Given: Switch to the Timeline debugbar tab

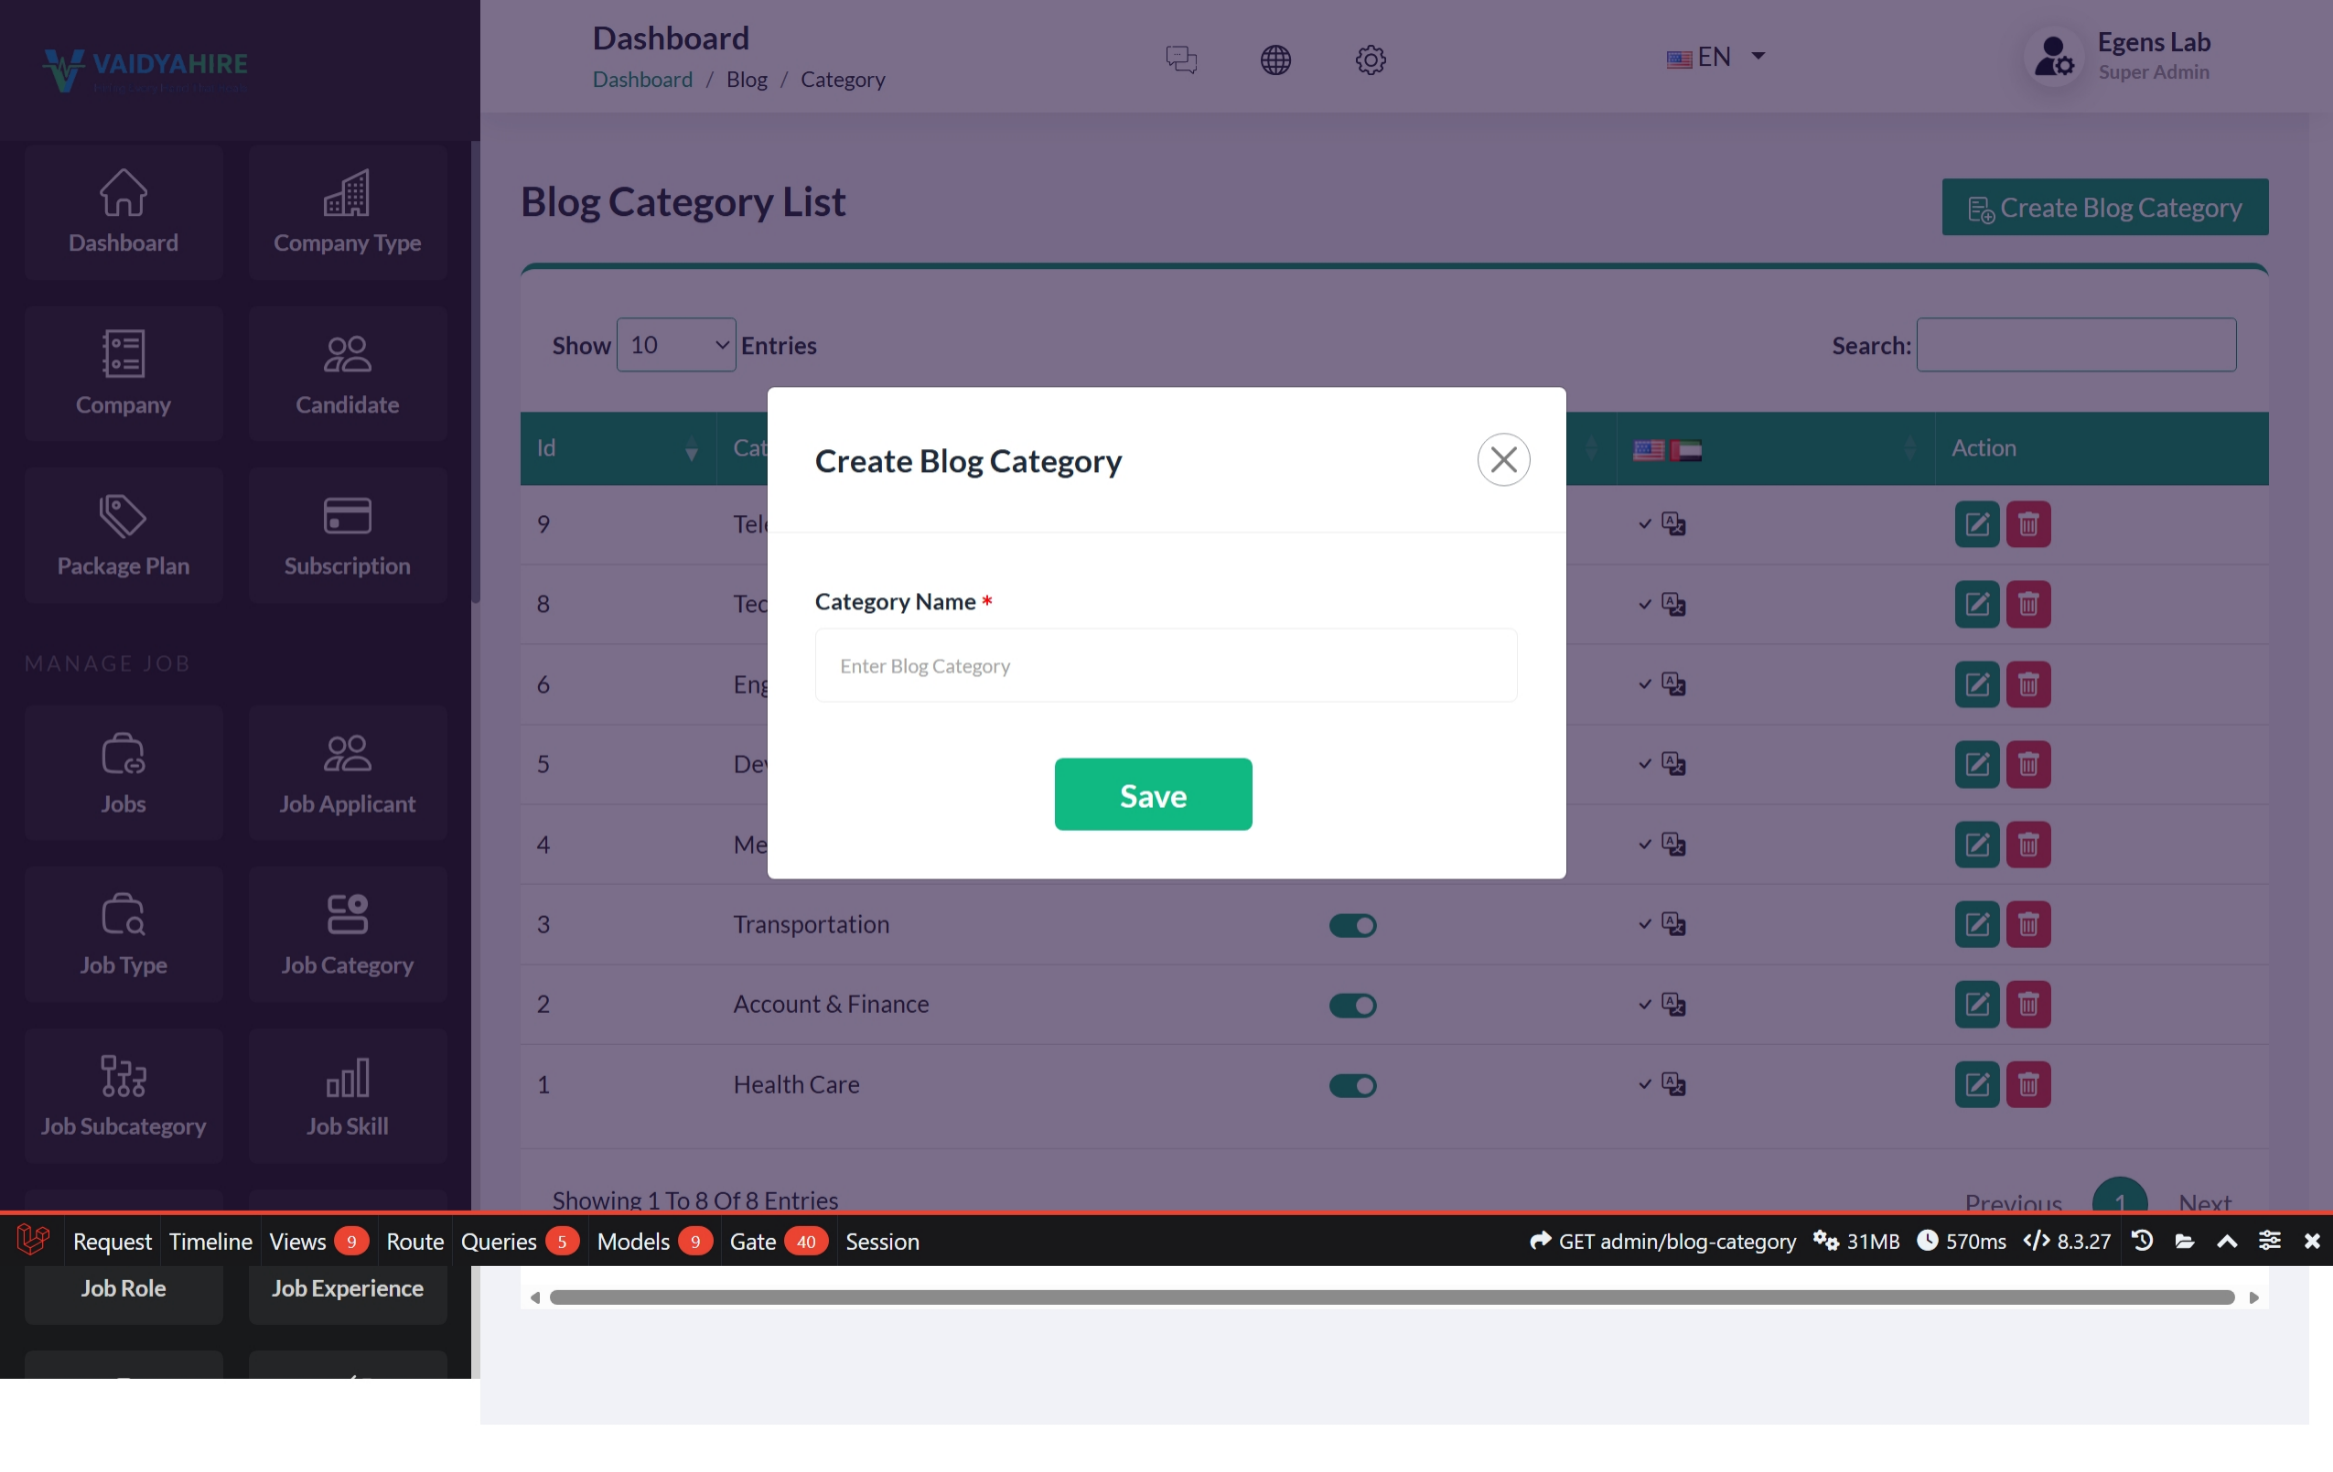Looking at the screenshot, I should 210,1241.
